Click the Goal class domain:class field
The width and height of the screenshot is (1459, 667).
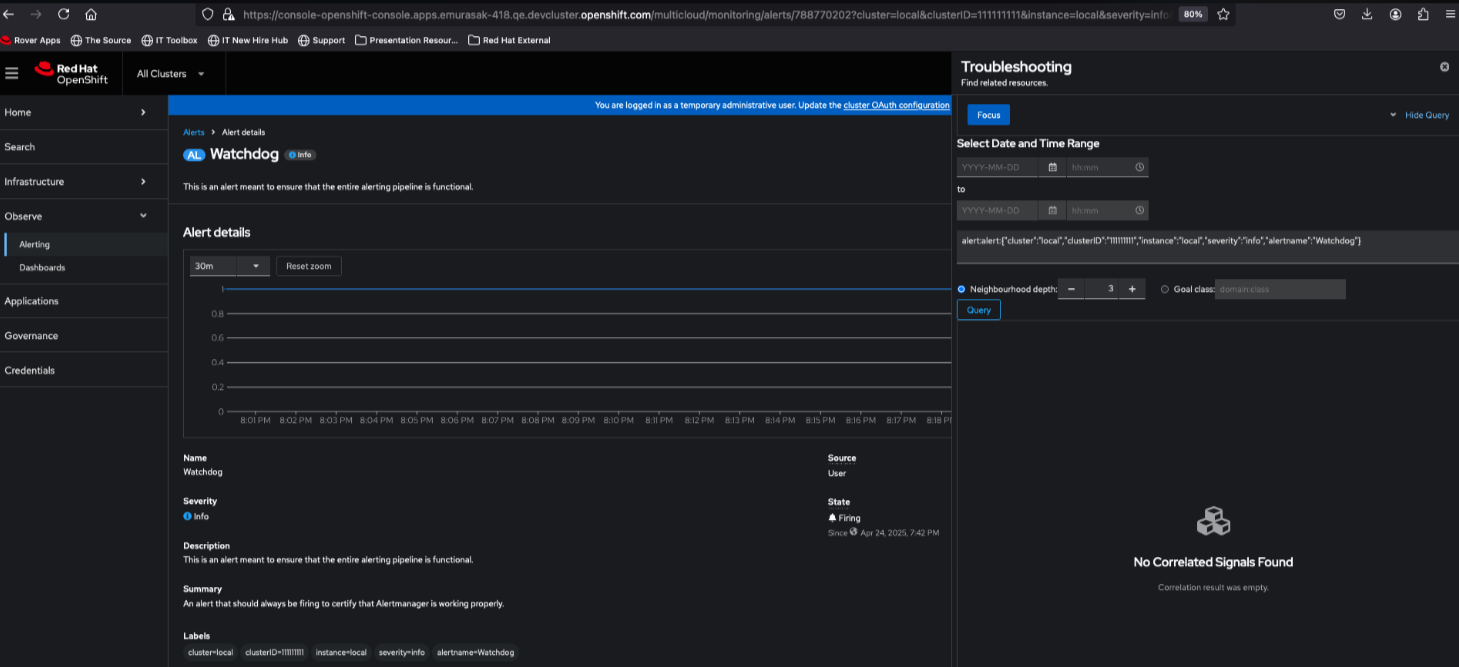click(1279, 289)
